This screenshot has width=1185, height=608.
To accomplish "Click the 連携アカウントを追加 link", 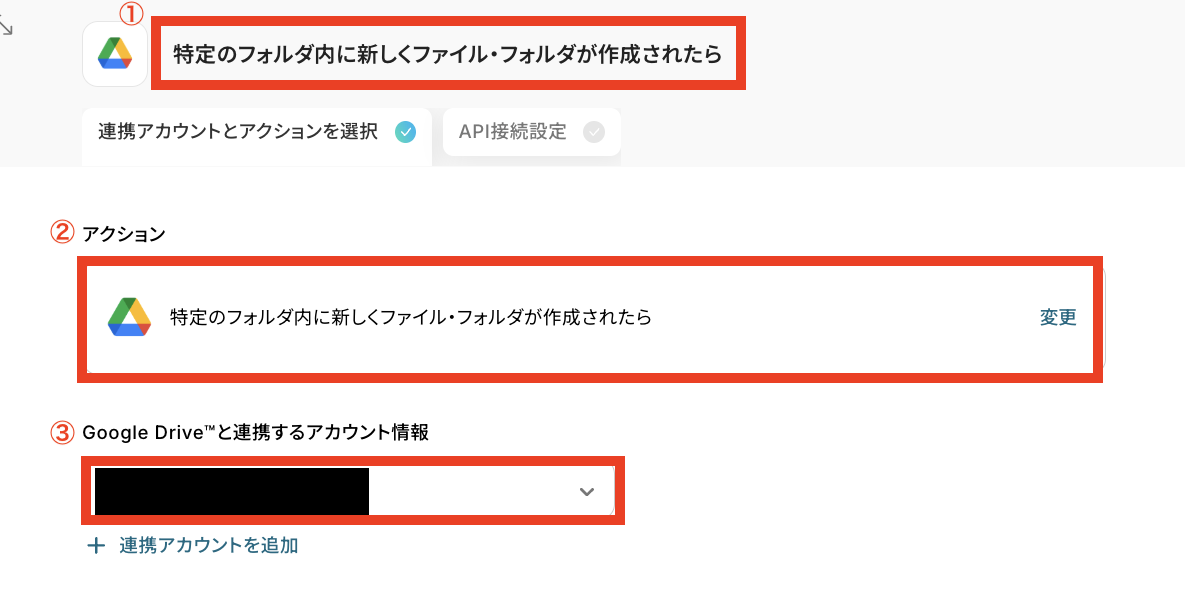I will pos(209,545).
